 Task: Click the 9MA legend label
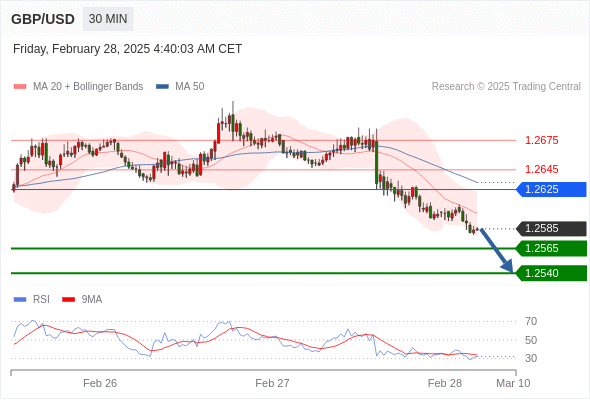coord(92,300)
